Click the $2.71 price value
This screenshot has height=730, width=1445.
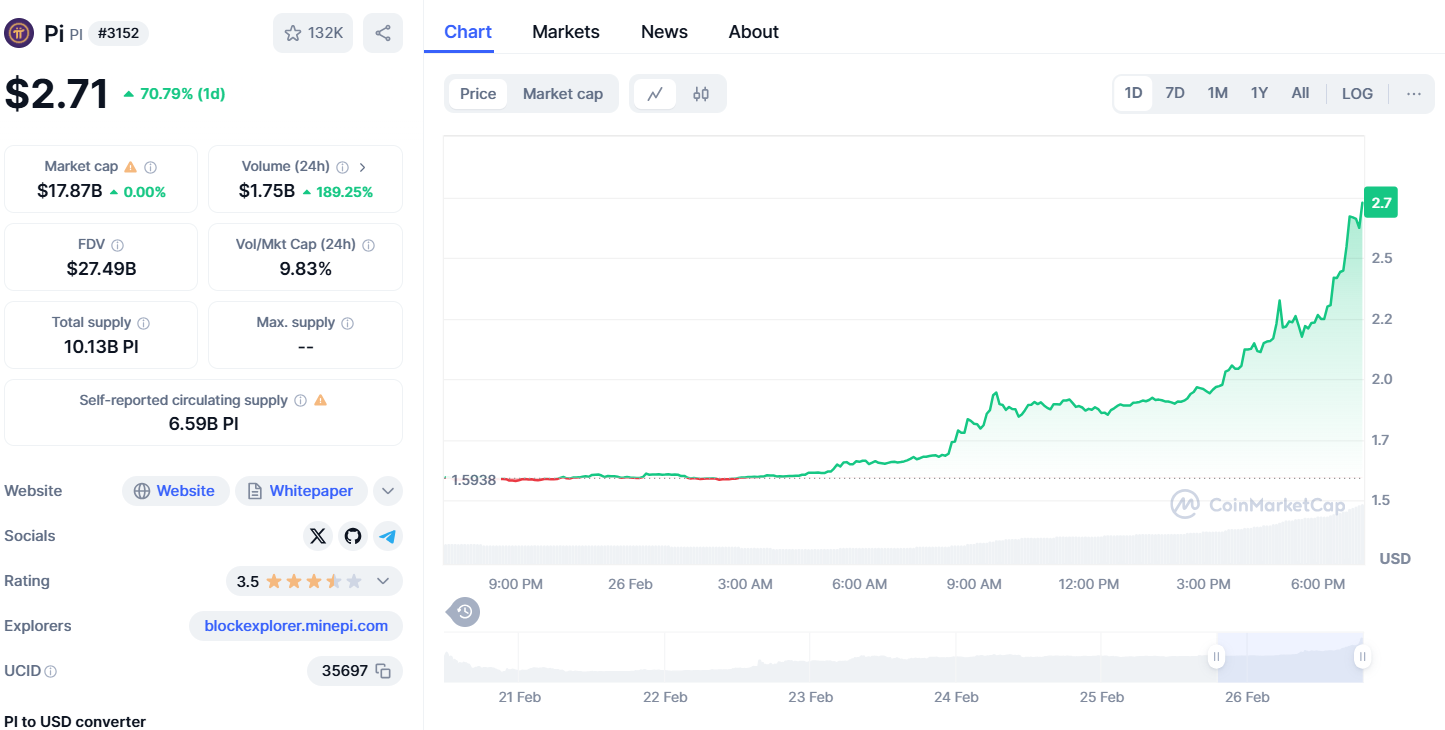coord(57,94)
